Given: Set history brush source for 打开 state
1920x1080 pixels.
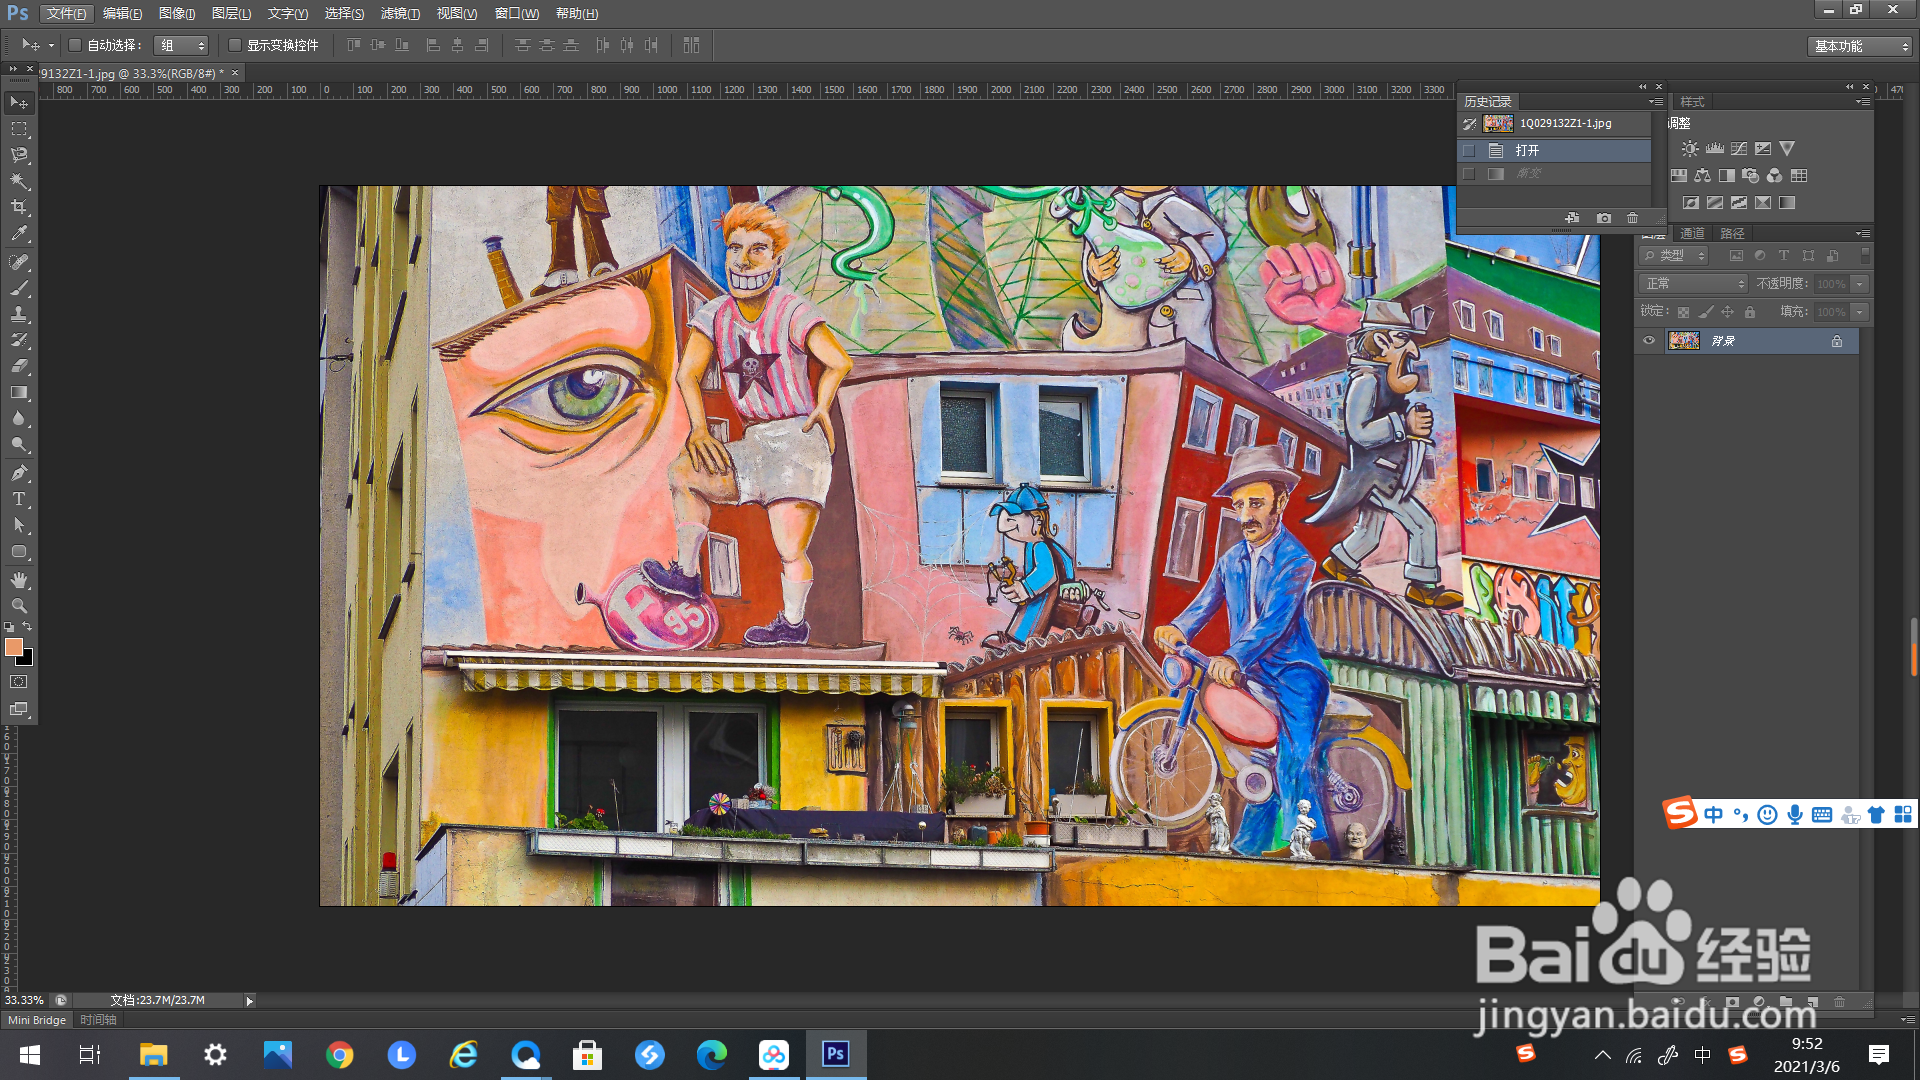Looking at the screenshot, I should point(1469,151).
